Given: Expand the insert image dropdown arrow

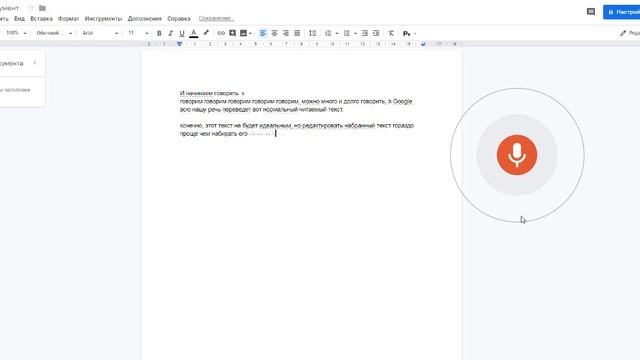Looking at the screenshot, I should pos(250,33).
